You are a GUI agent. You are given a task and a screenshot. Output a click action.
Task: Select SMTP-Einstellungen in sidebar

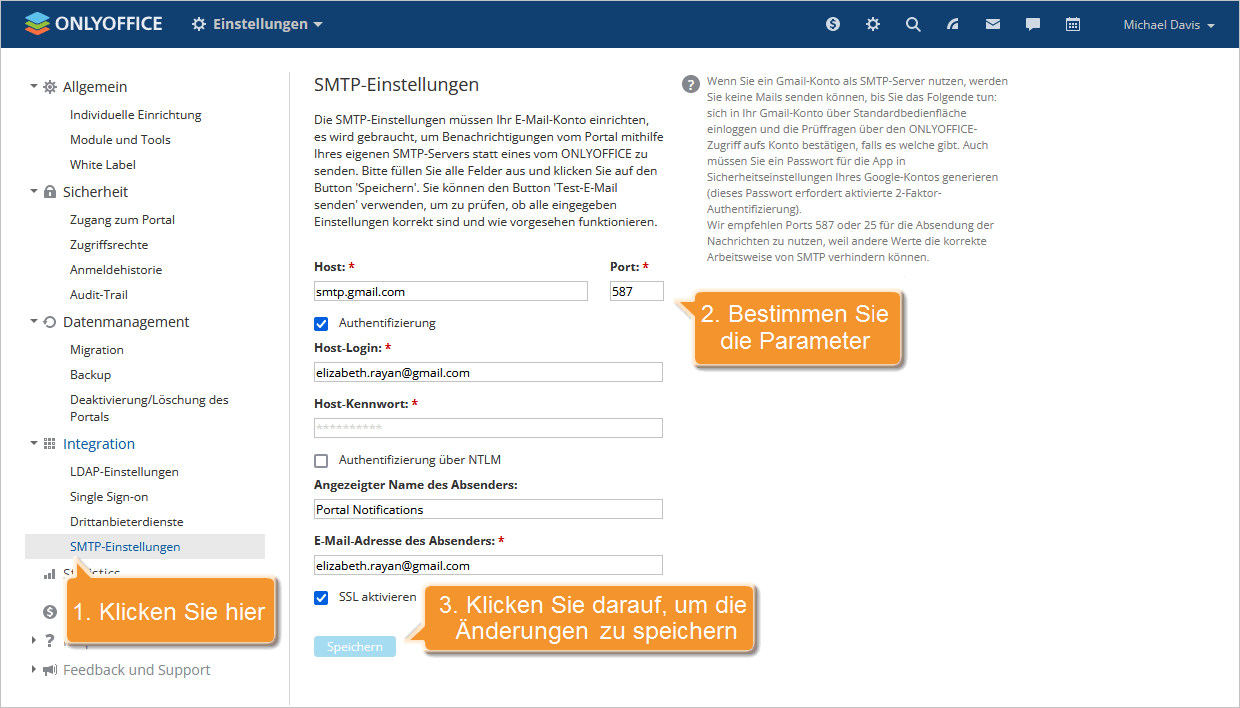click(145, 547)
